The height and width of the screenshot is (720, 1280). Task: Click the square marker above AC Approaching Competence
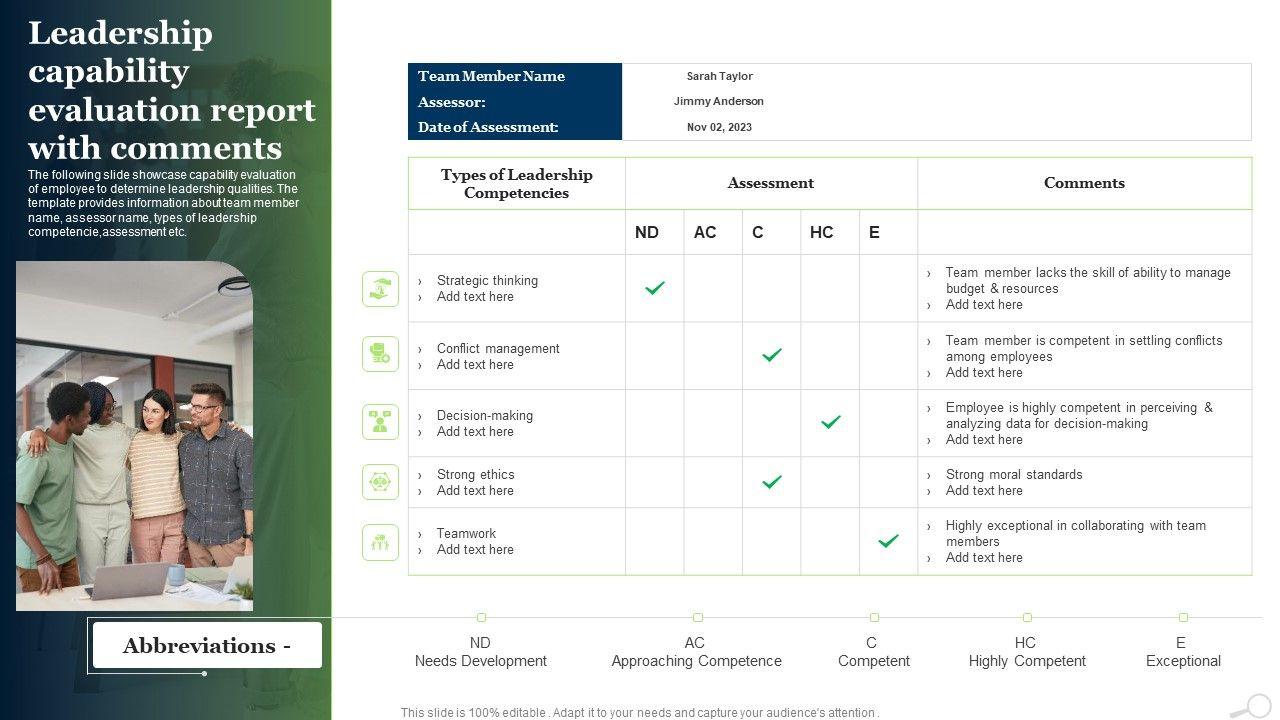coord(698,618)
